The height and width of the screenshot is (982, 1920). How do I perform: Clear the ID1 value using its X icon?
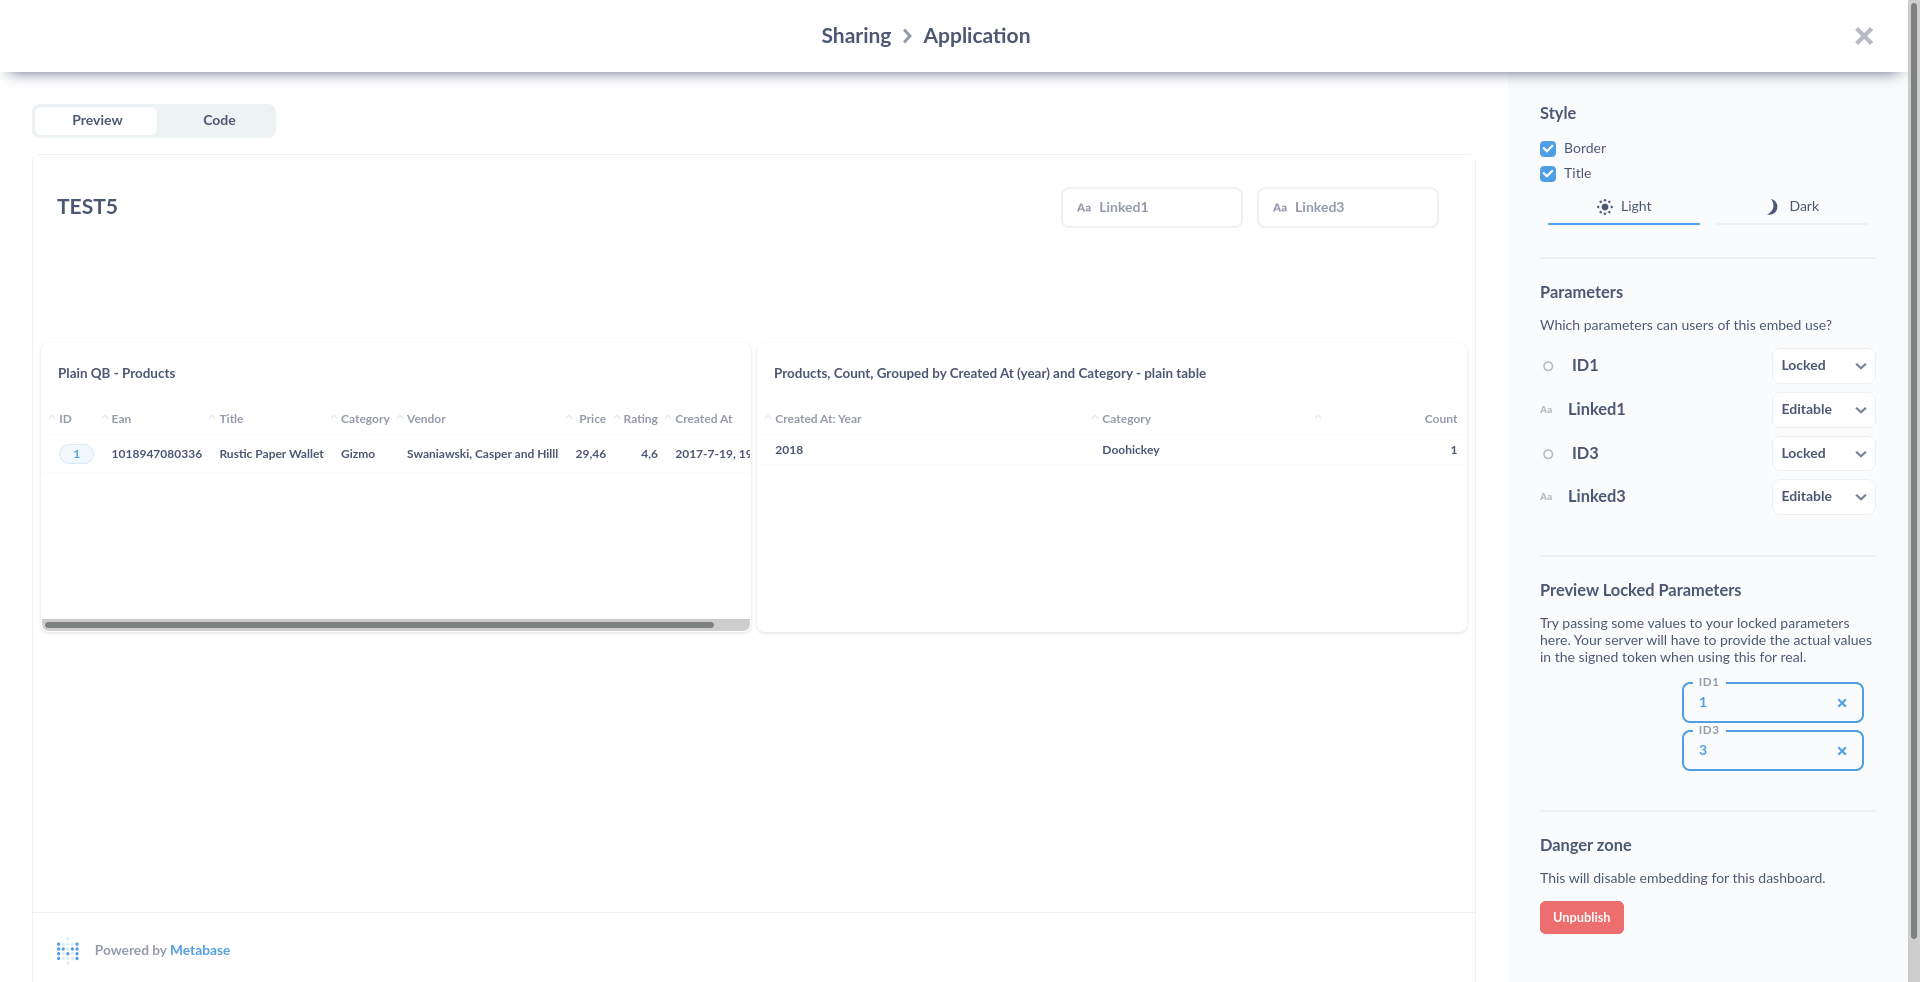[1841, 703]
